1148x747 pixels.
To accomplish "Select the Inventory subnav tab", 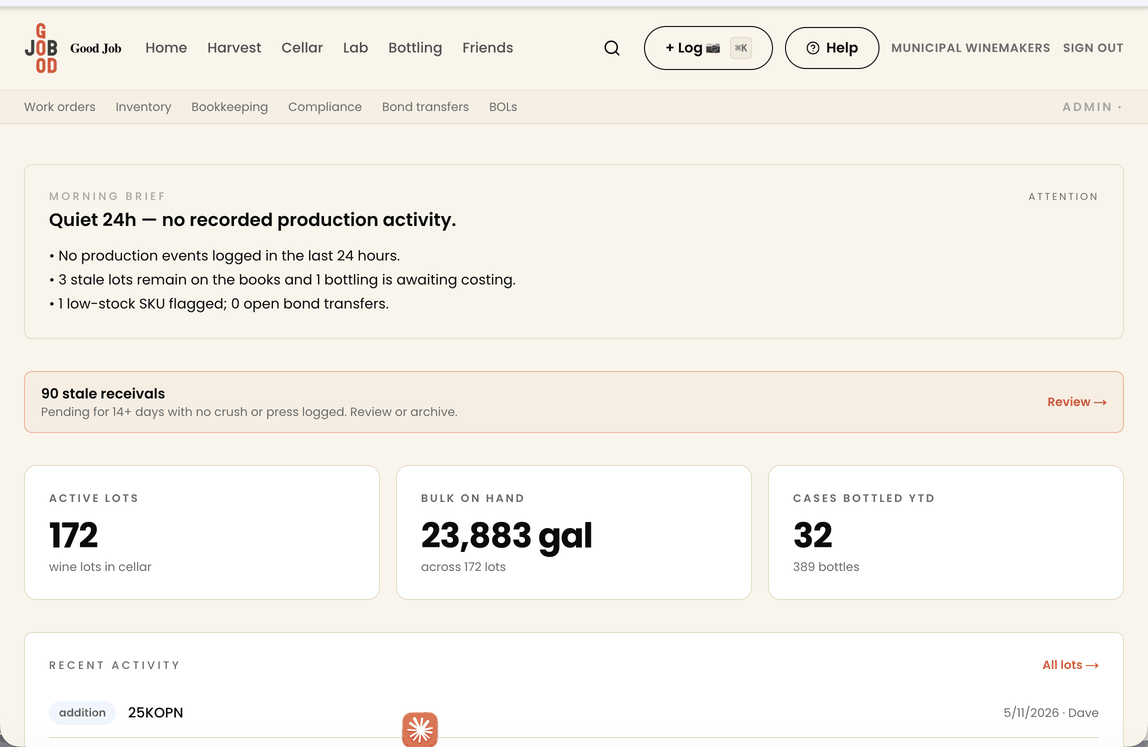I will 144,107.
